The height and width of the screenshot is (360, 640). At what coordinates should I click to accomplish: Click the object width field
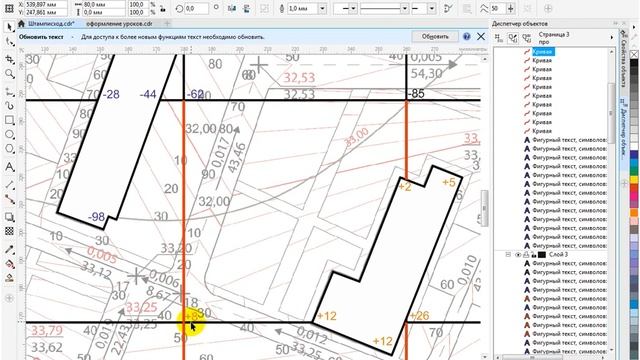pyautogui.click(x=104, y=4)
